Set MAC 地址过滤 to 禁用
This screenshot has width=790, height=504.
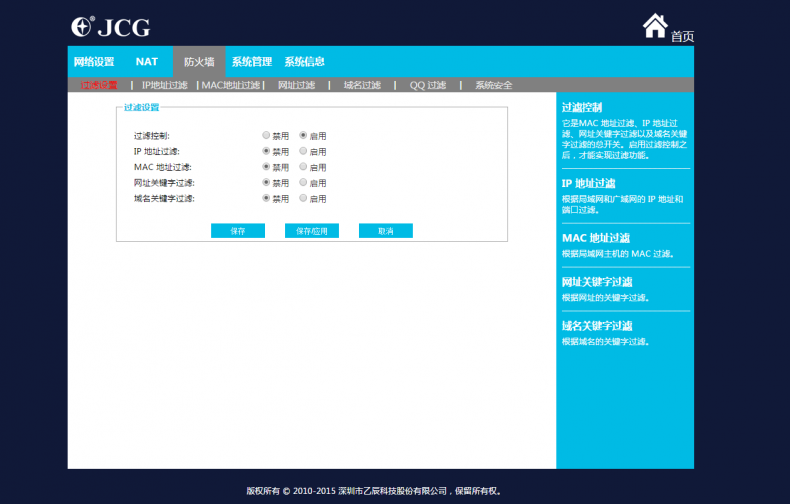point(266,166)
